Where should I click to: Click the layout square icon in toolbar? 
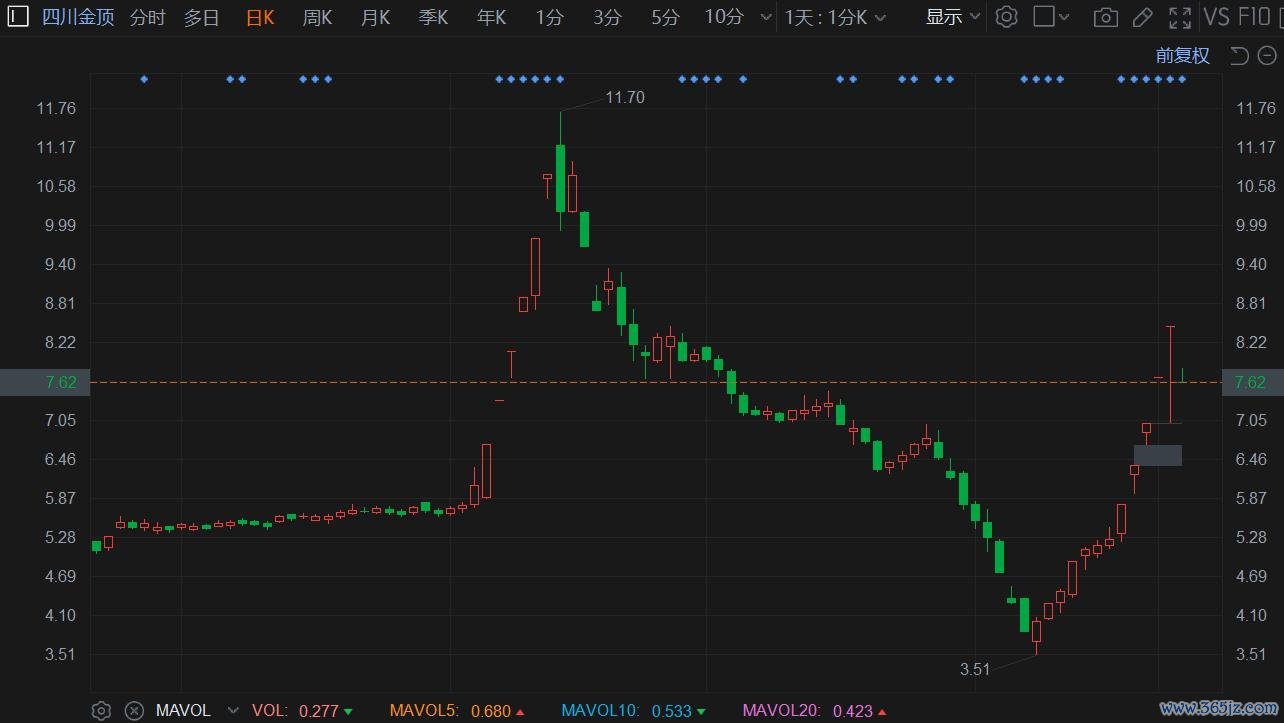[x=1043, y=17]
